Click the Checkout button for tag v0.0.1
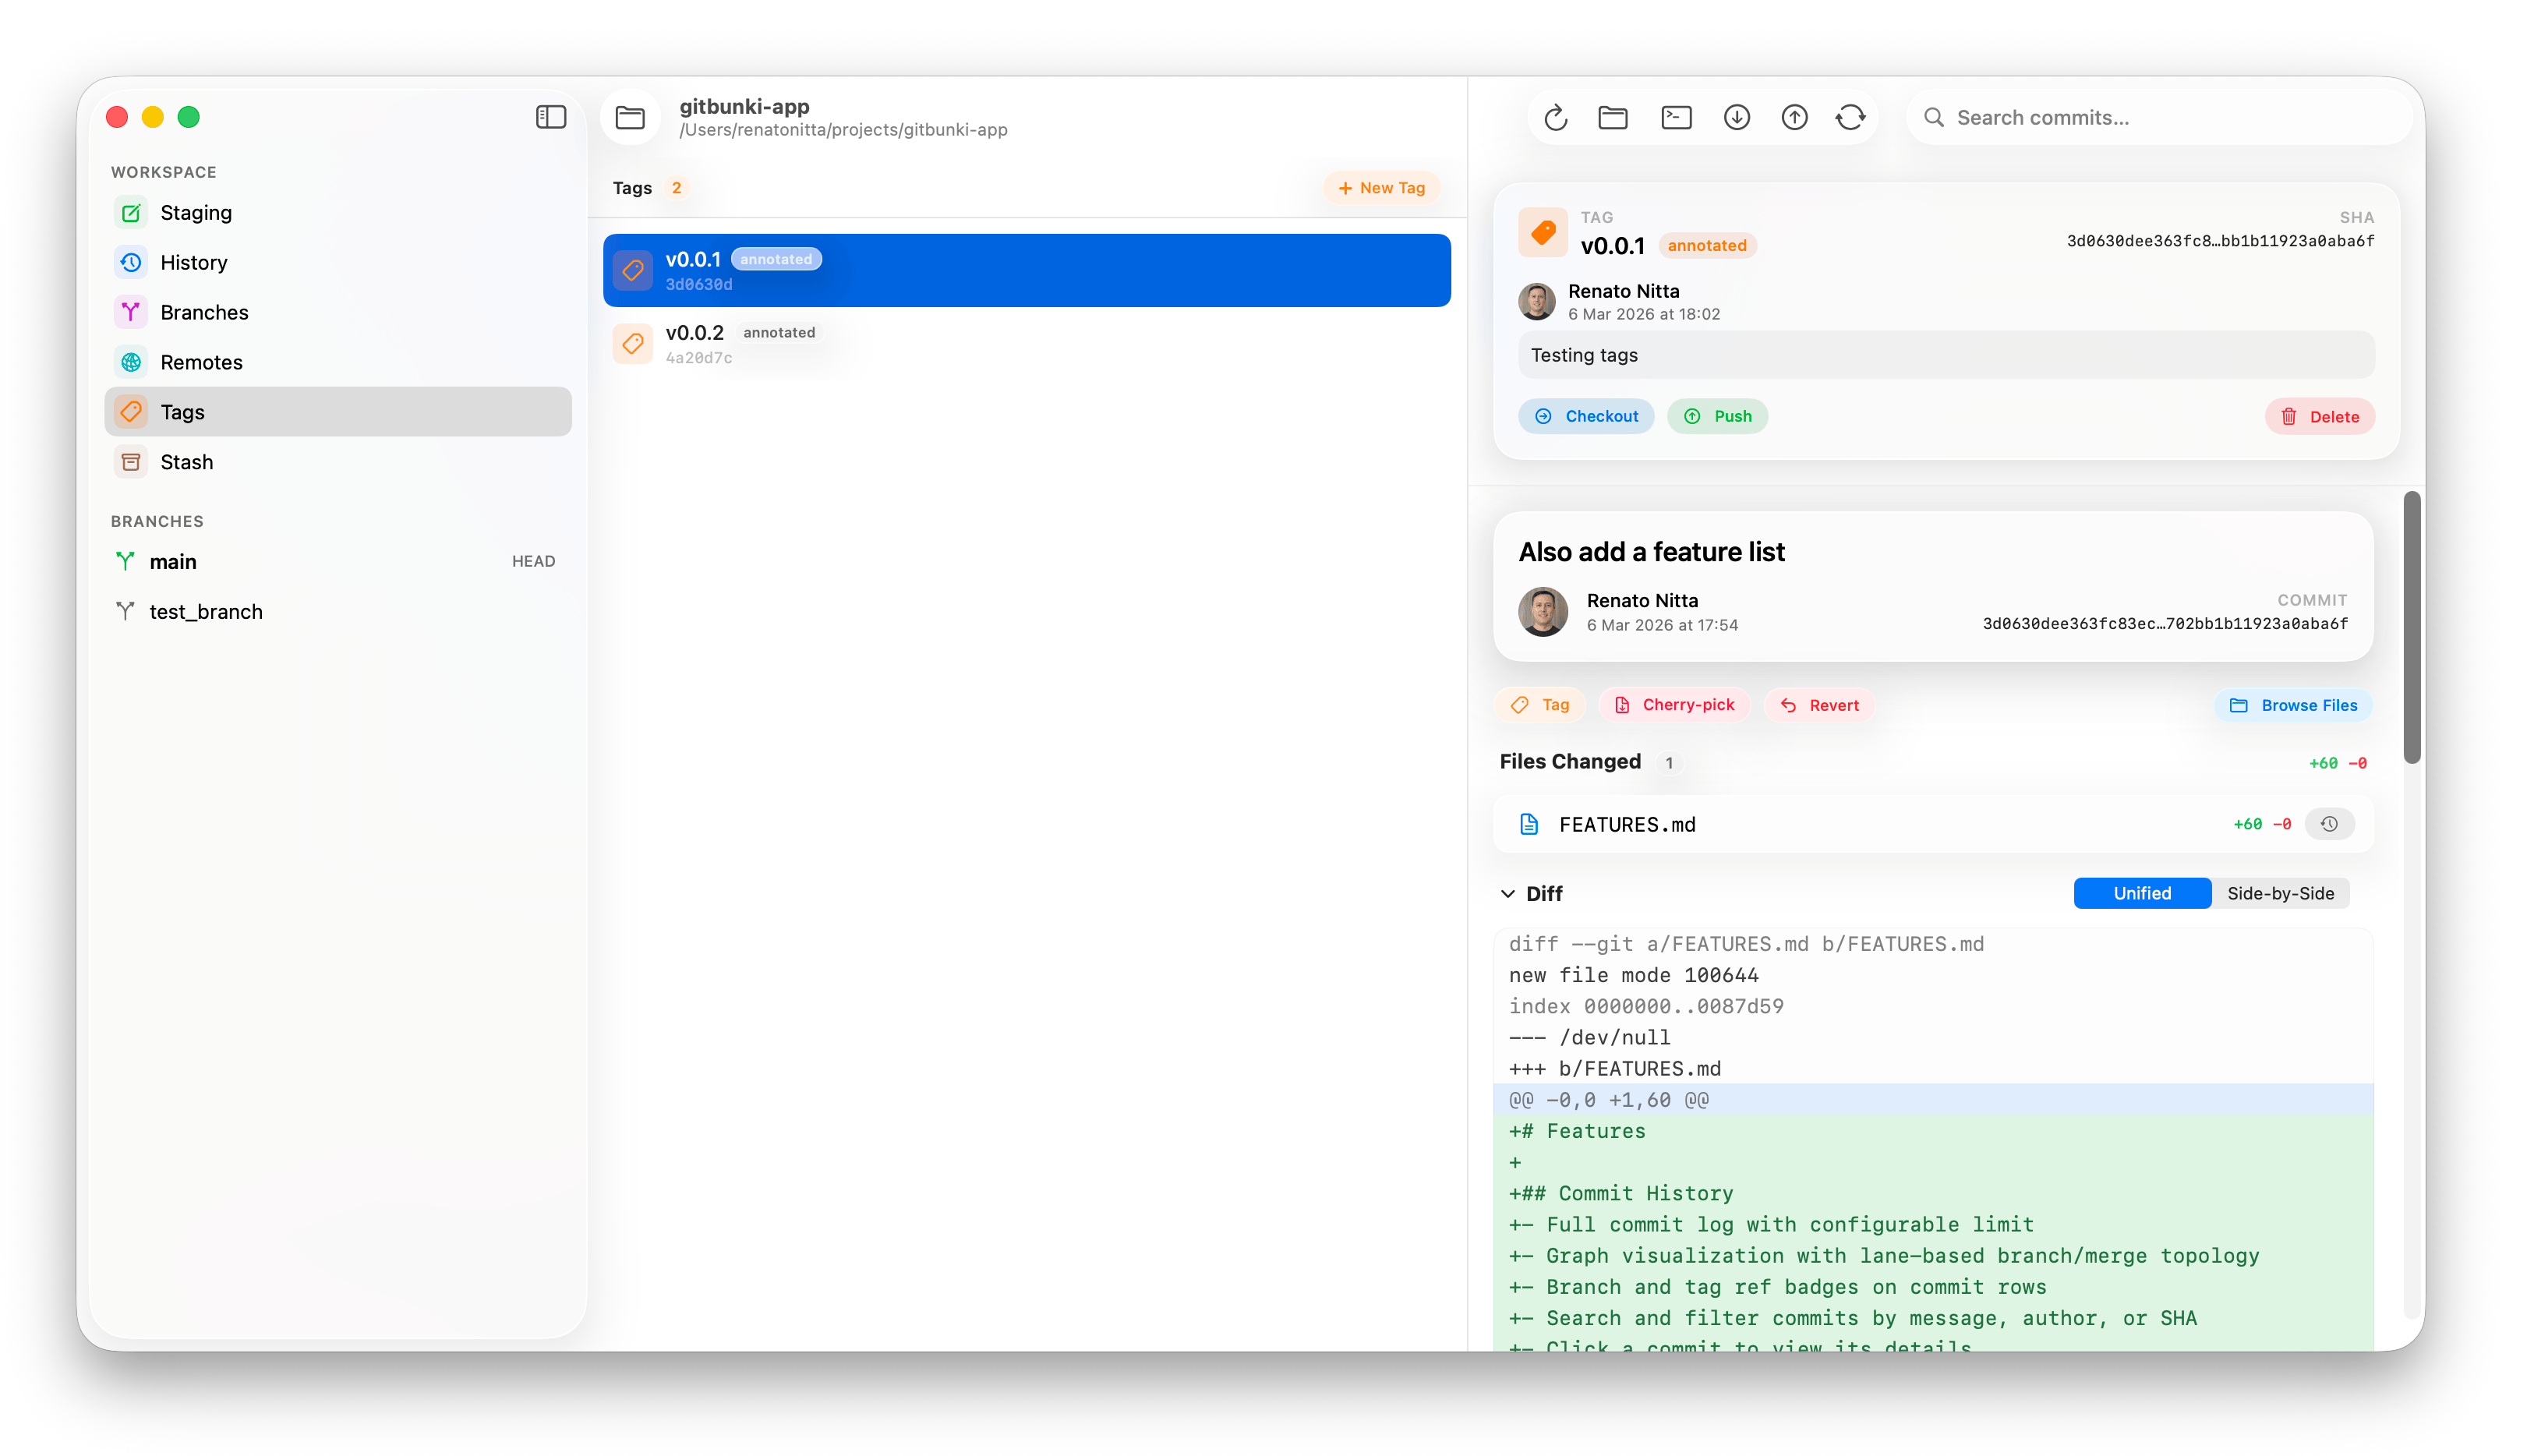This screenshot has height=1456, width=2527. (1586, 417)
